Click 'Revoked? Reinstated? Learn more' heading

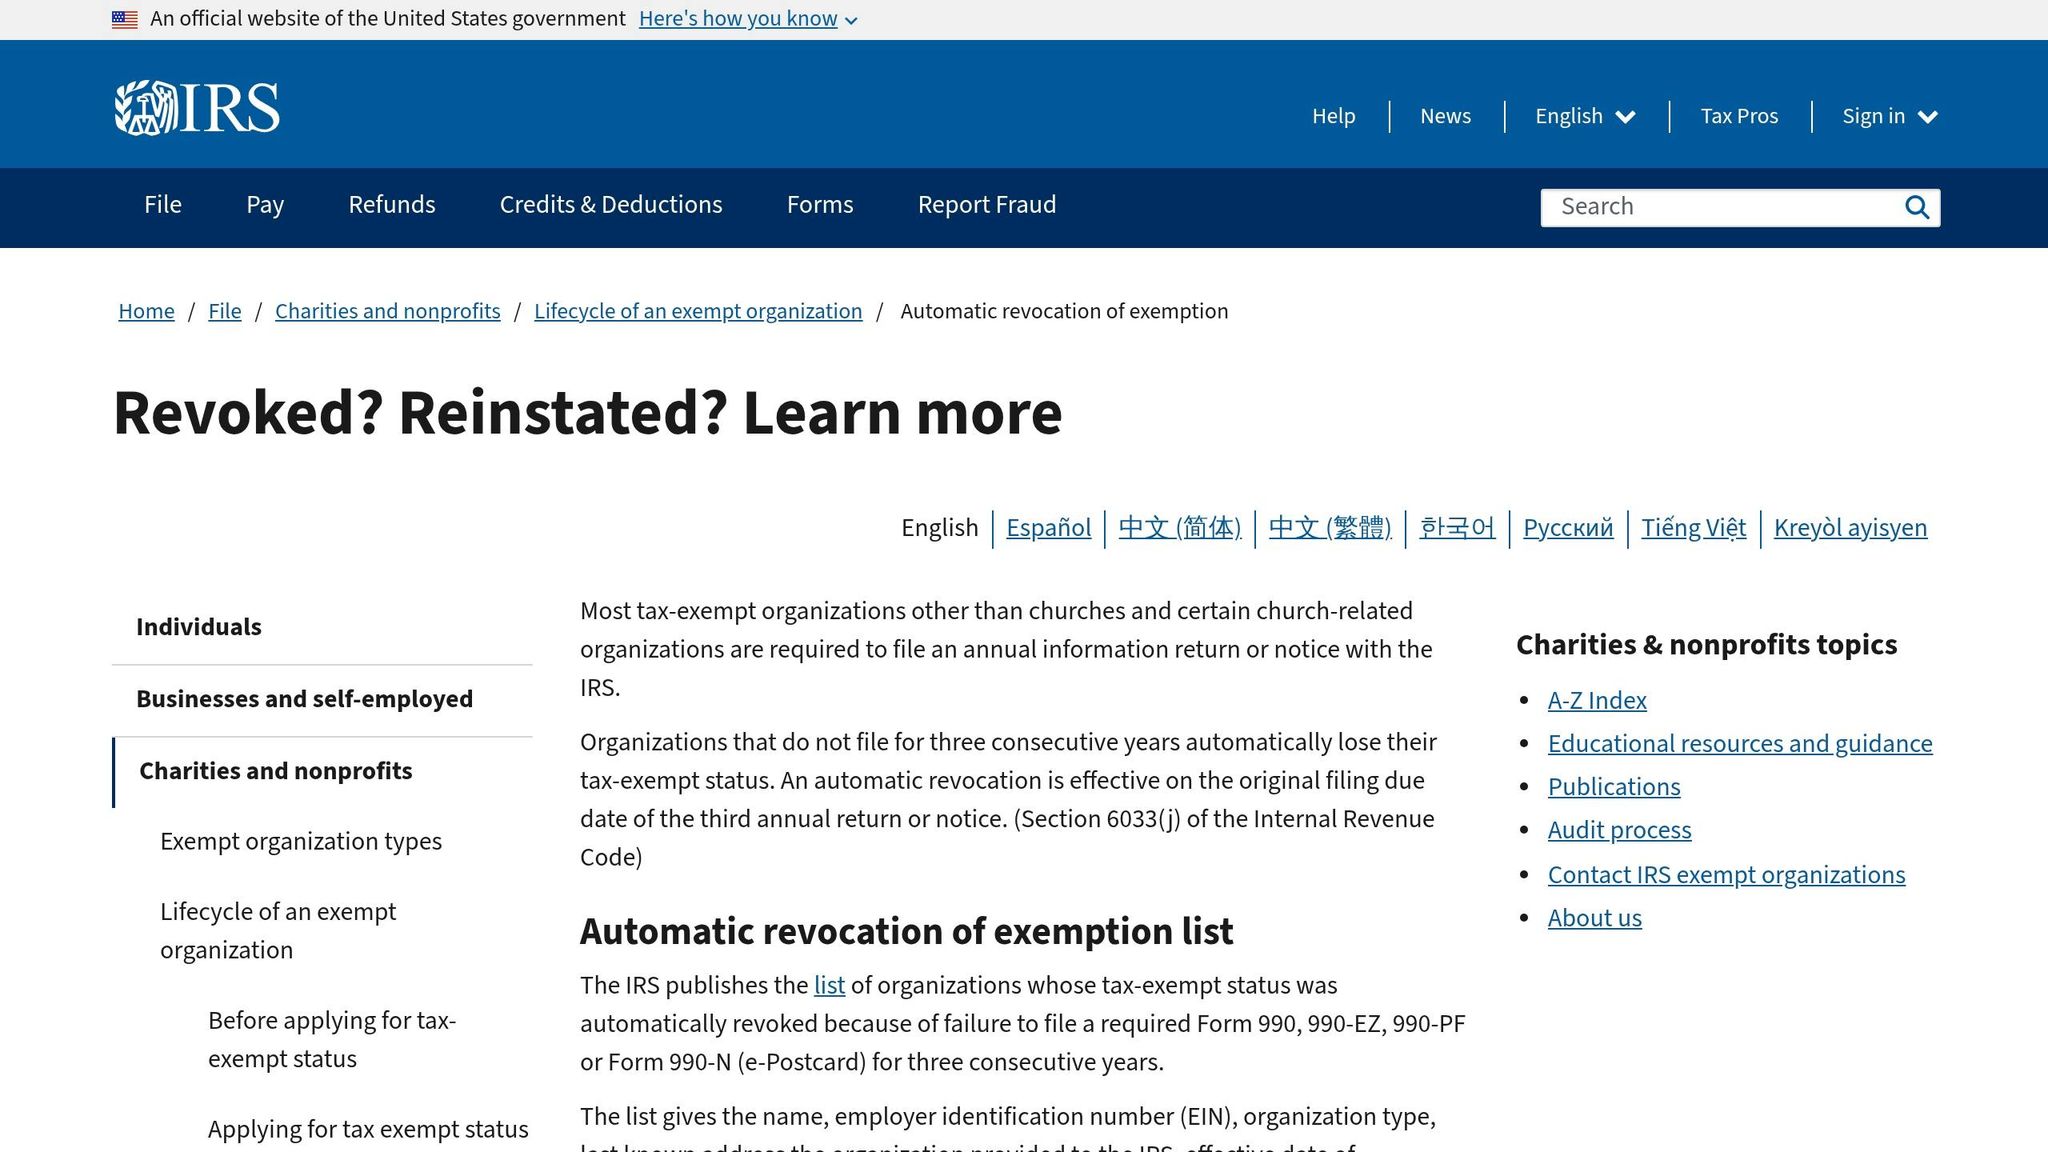(588, 413)
